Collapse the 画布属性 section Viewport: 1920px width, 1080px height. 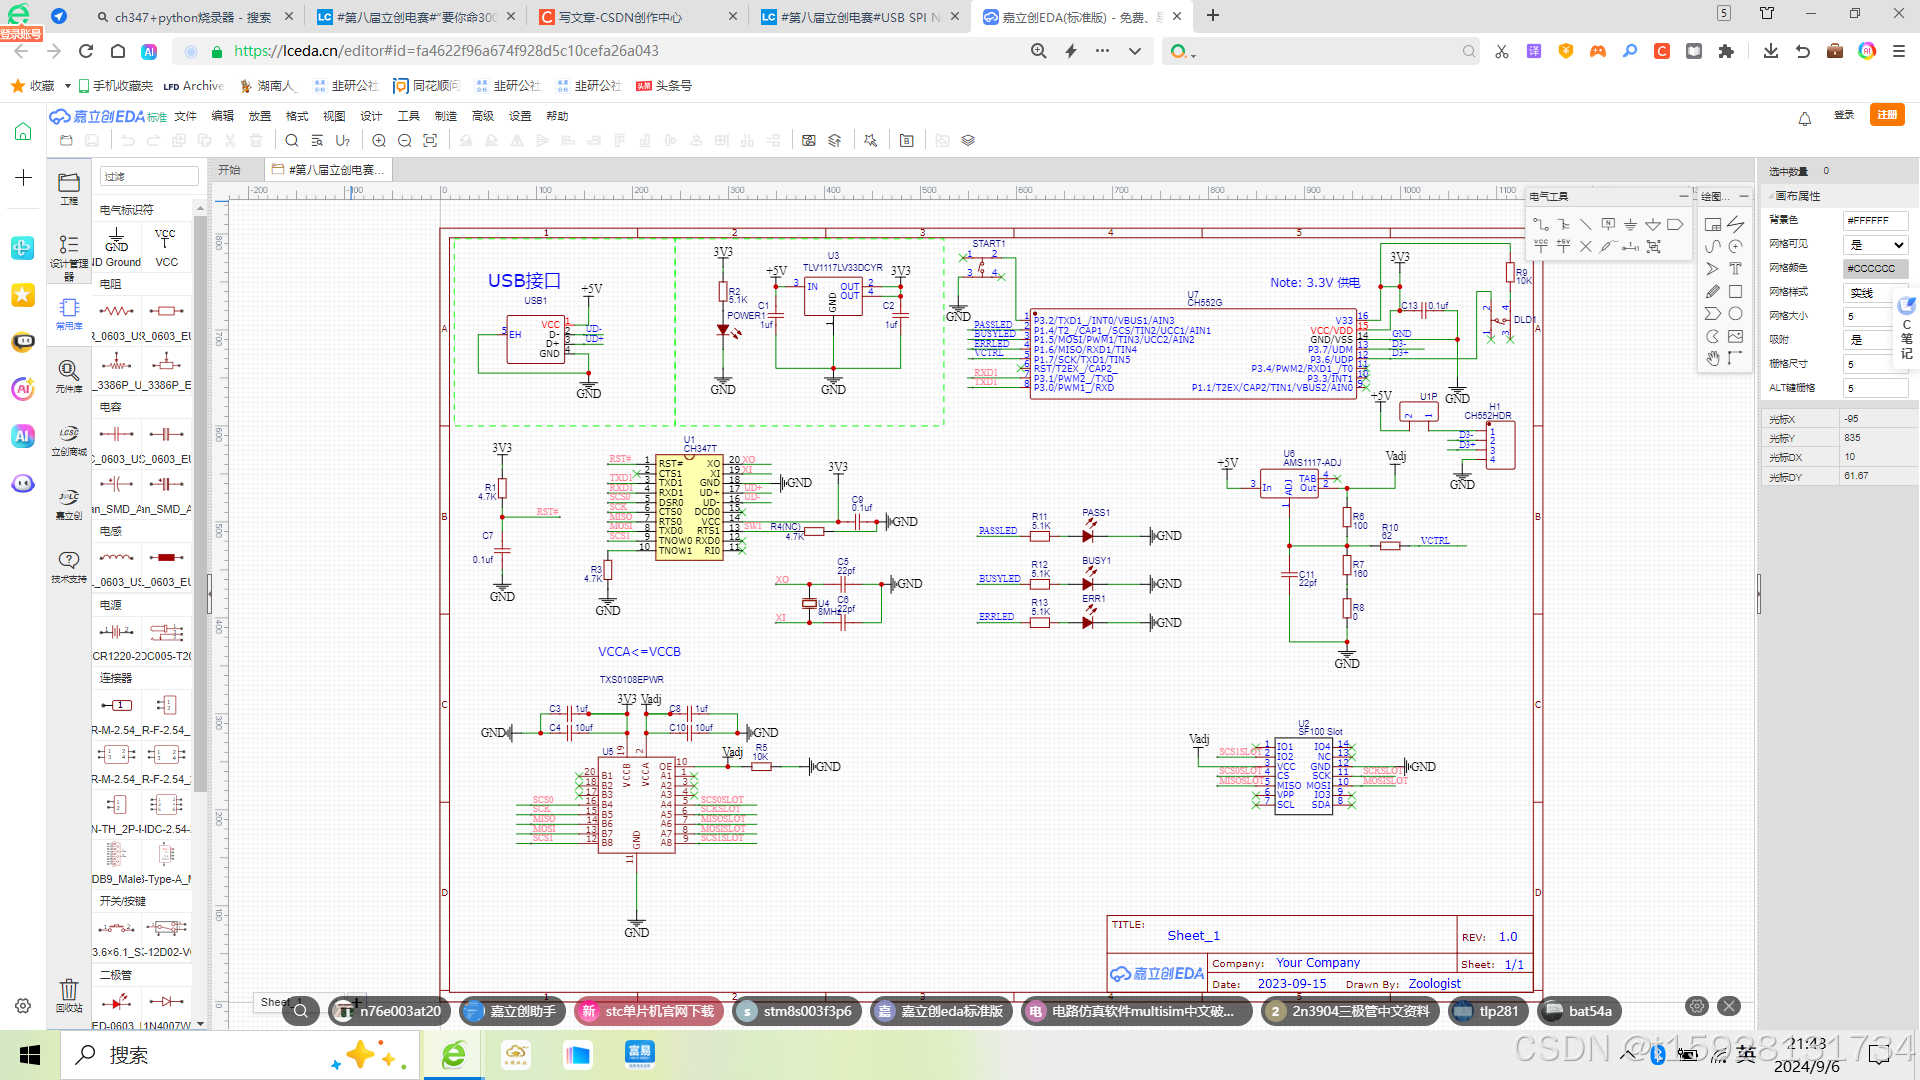point(1796,196)
